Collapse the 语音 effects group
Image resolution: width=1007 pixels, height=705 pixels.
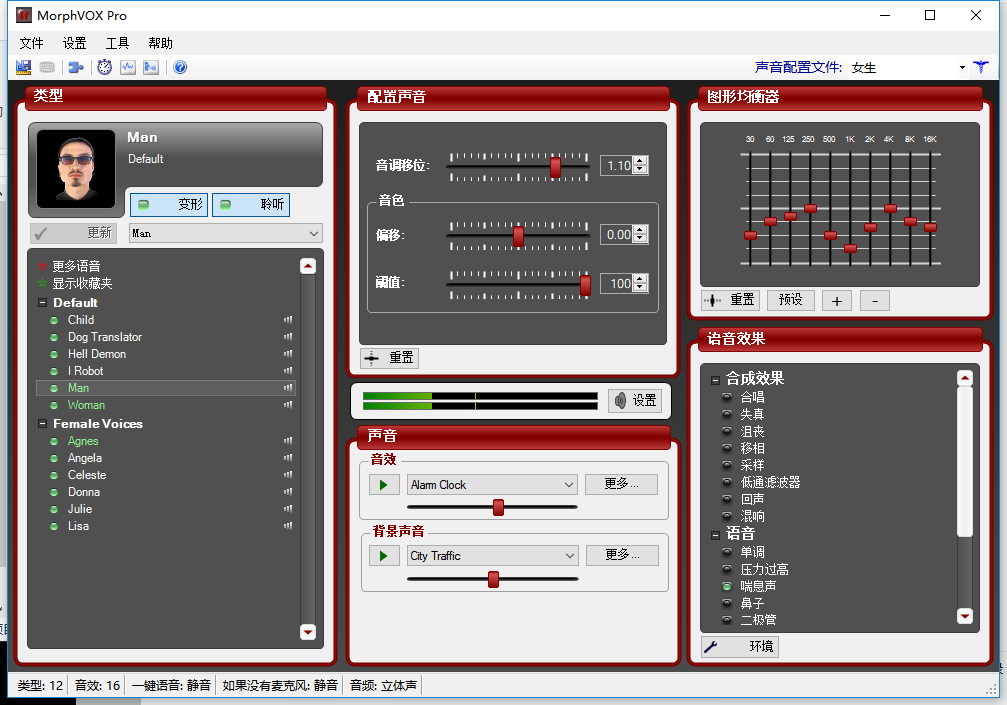point(715,535)
